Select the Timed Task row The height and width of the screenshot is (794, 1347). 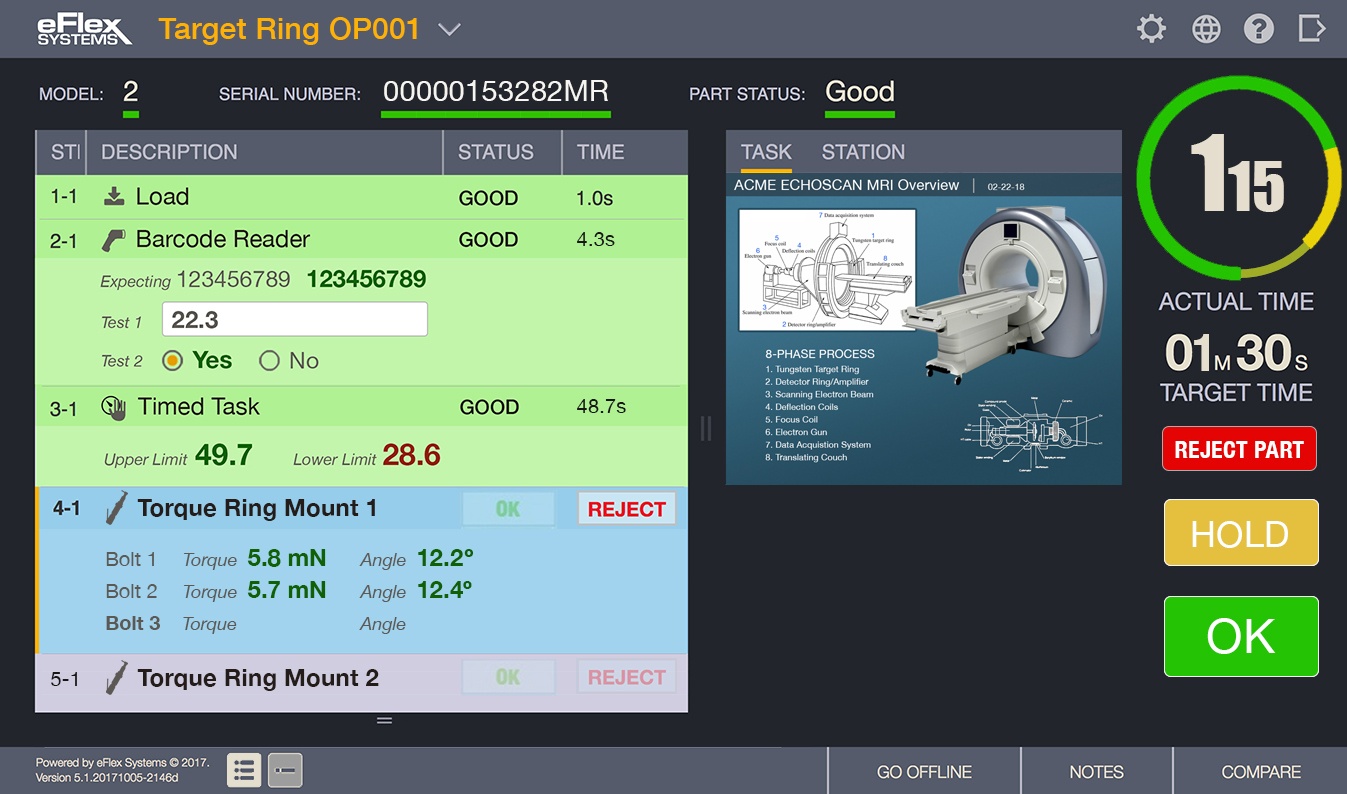click(x=361, y=407)
